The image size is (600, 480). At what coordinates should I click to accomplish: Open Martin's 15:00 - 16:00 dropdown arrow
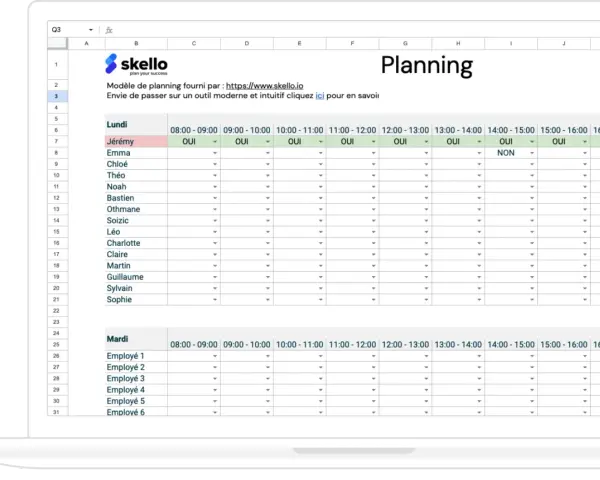point(585,266)
